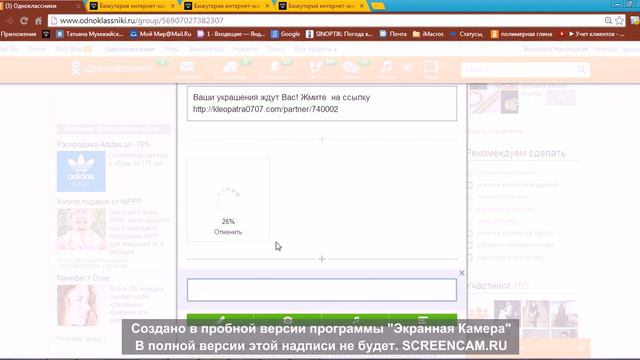The image size is (640, 360).
Task: Click the 26% upload progress spinner
Action: 228,198
